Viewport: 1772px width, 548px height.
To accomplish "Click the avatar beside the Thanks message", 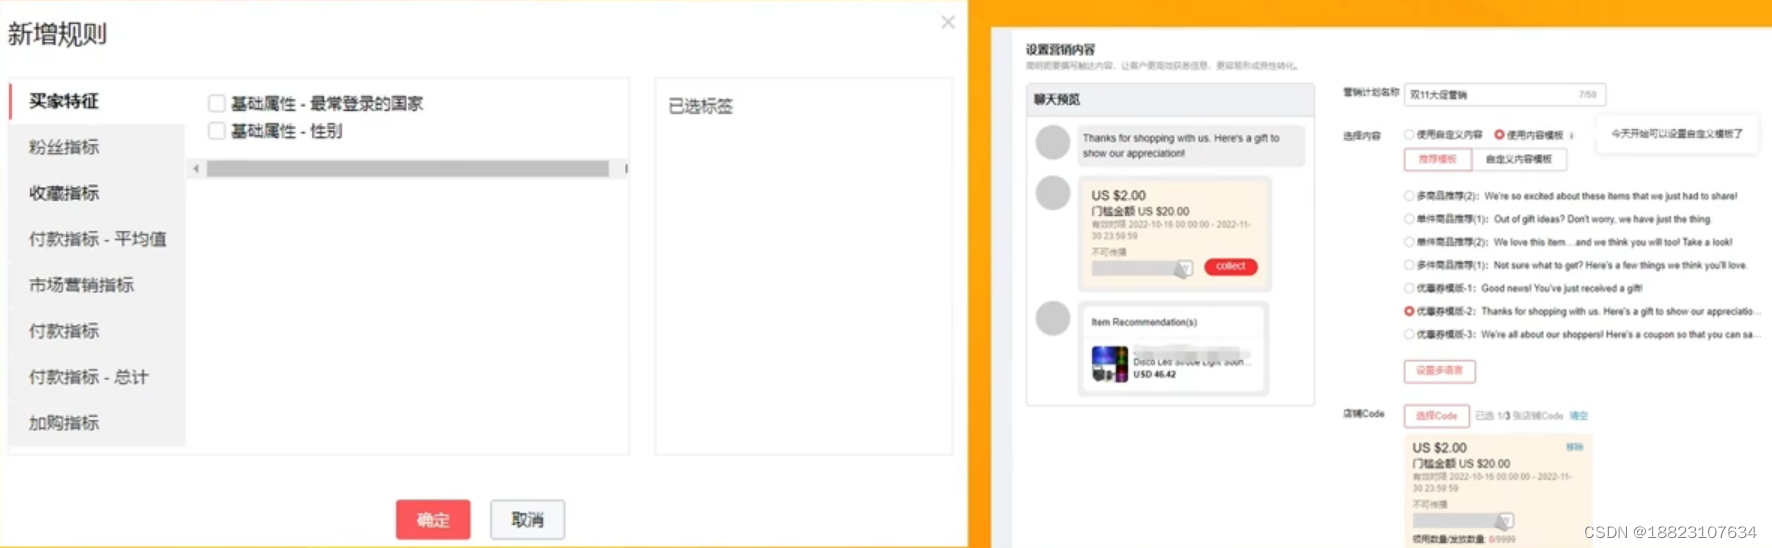I will (x=1052, y=142).
